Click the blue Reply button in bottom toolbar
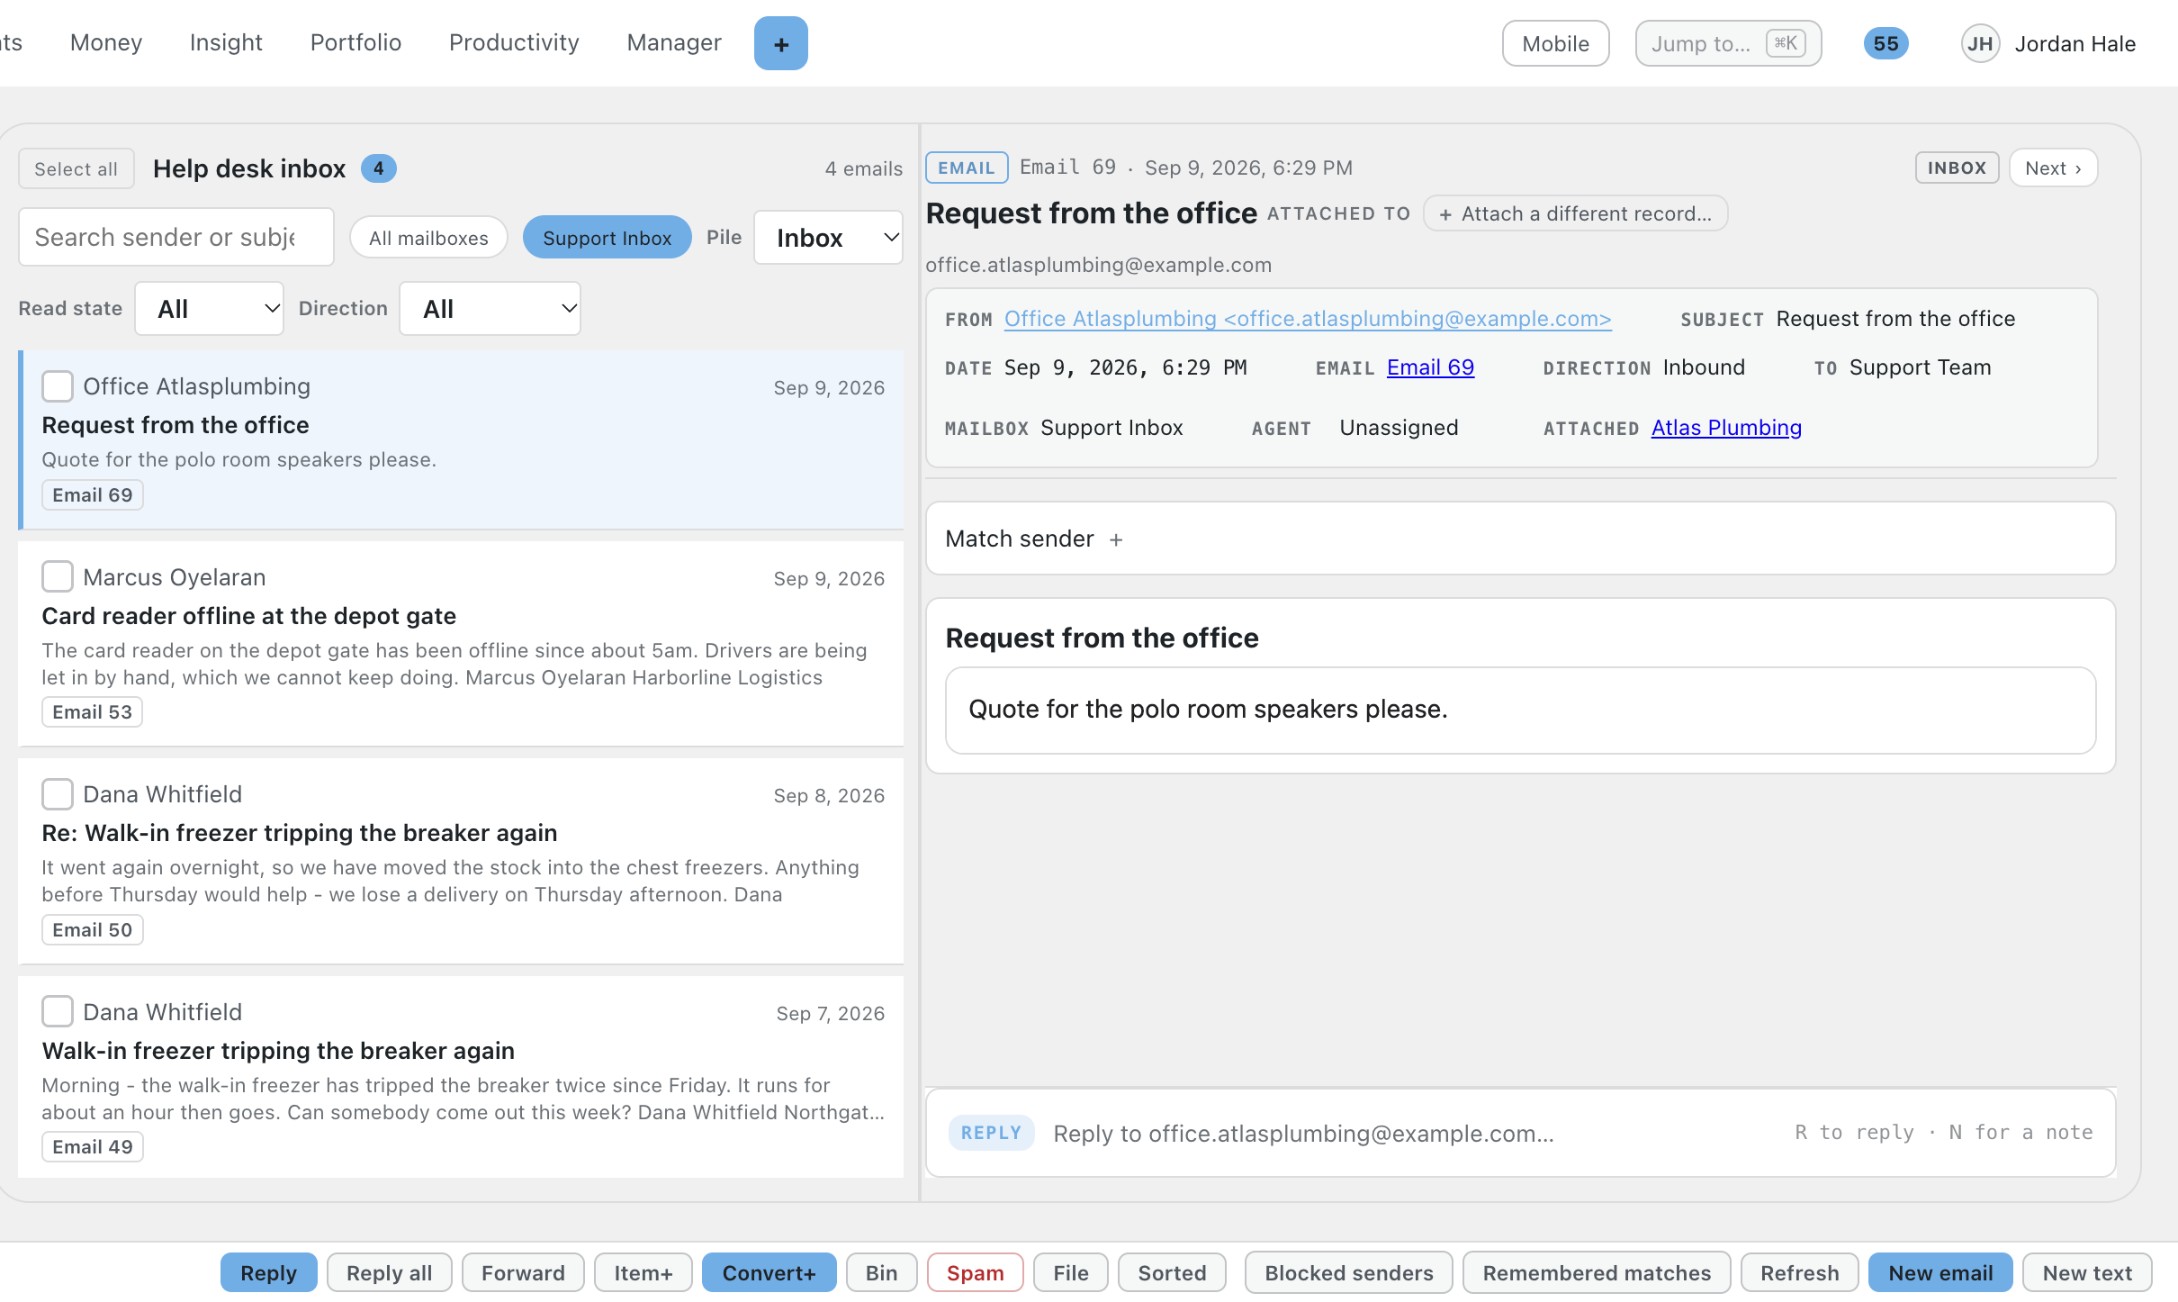Viewport: 2178px width, 1302px height. click(x=269, y=1273)
